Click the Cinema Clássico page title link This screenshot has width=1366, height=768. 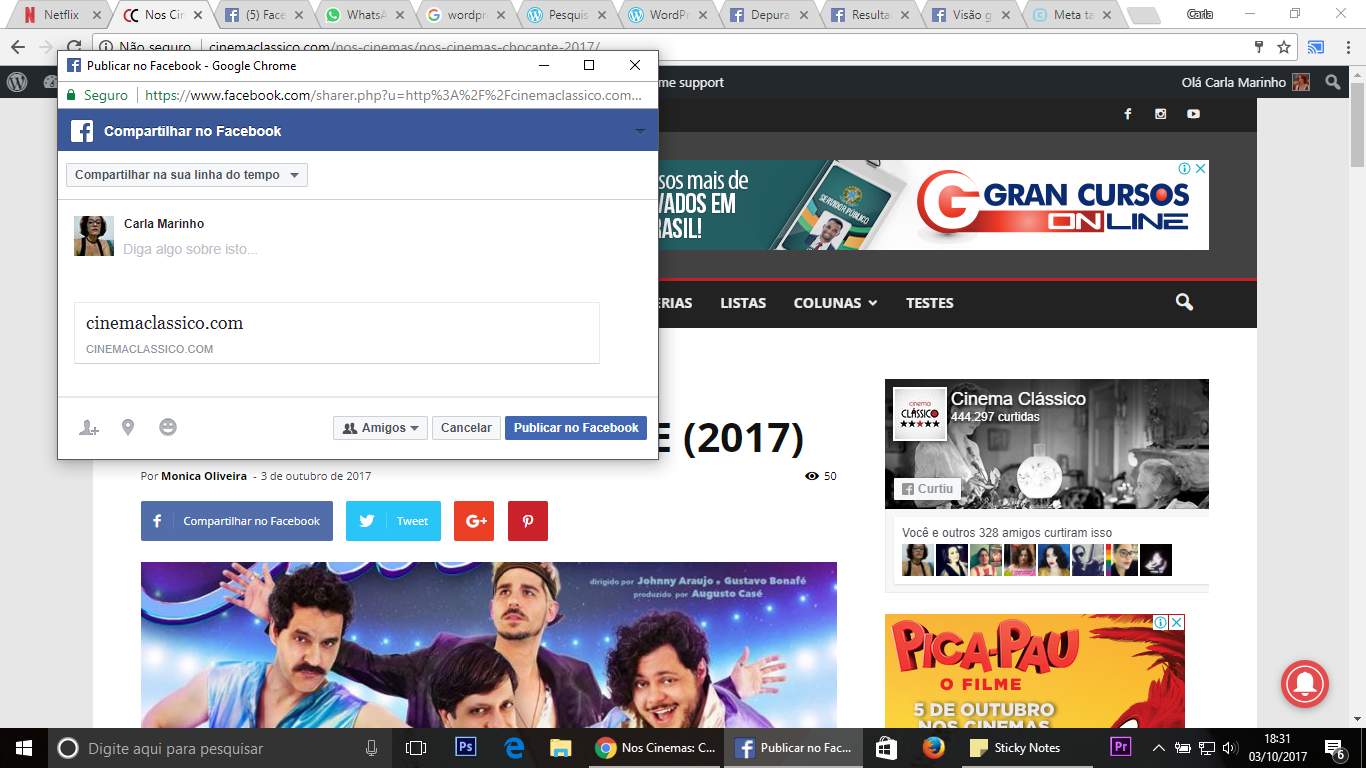tap(1018, 399)
